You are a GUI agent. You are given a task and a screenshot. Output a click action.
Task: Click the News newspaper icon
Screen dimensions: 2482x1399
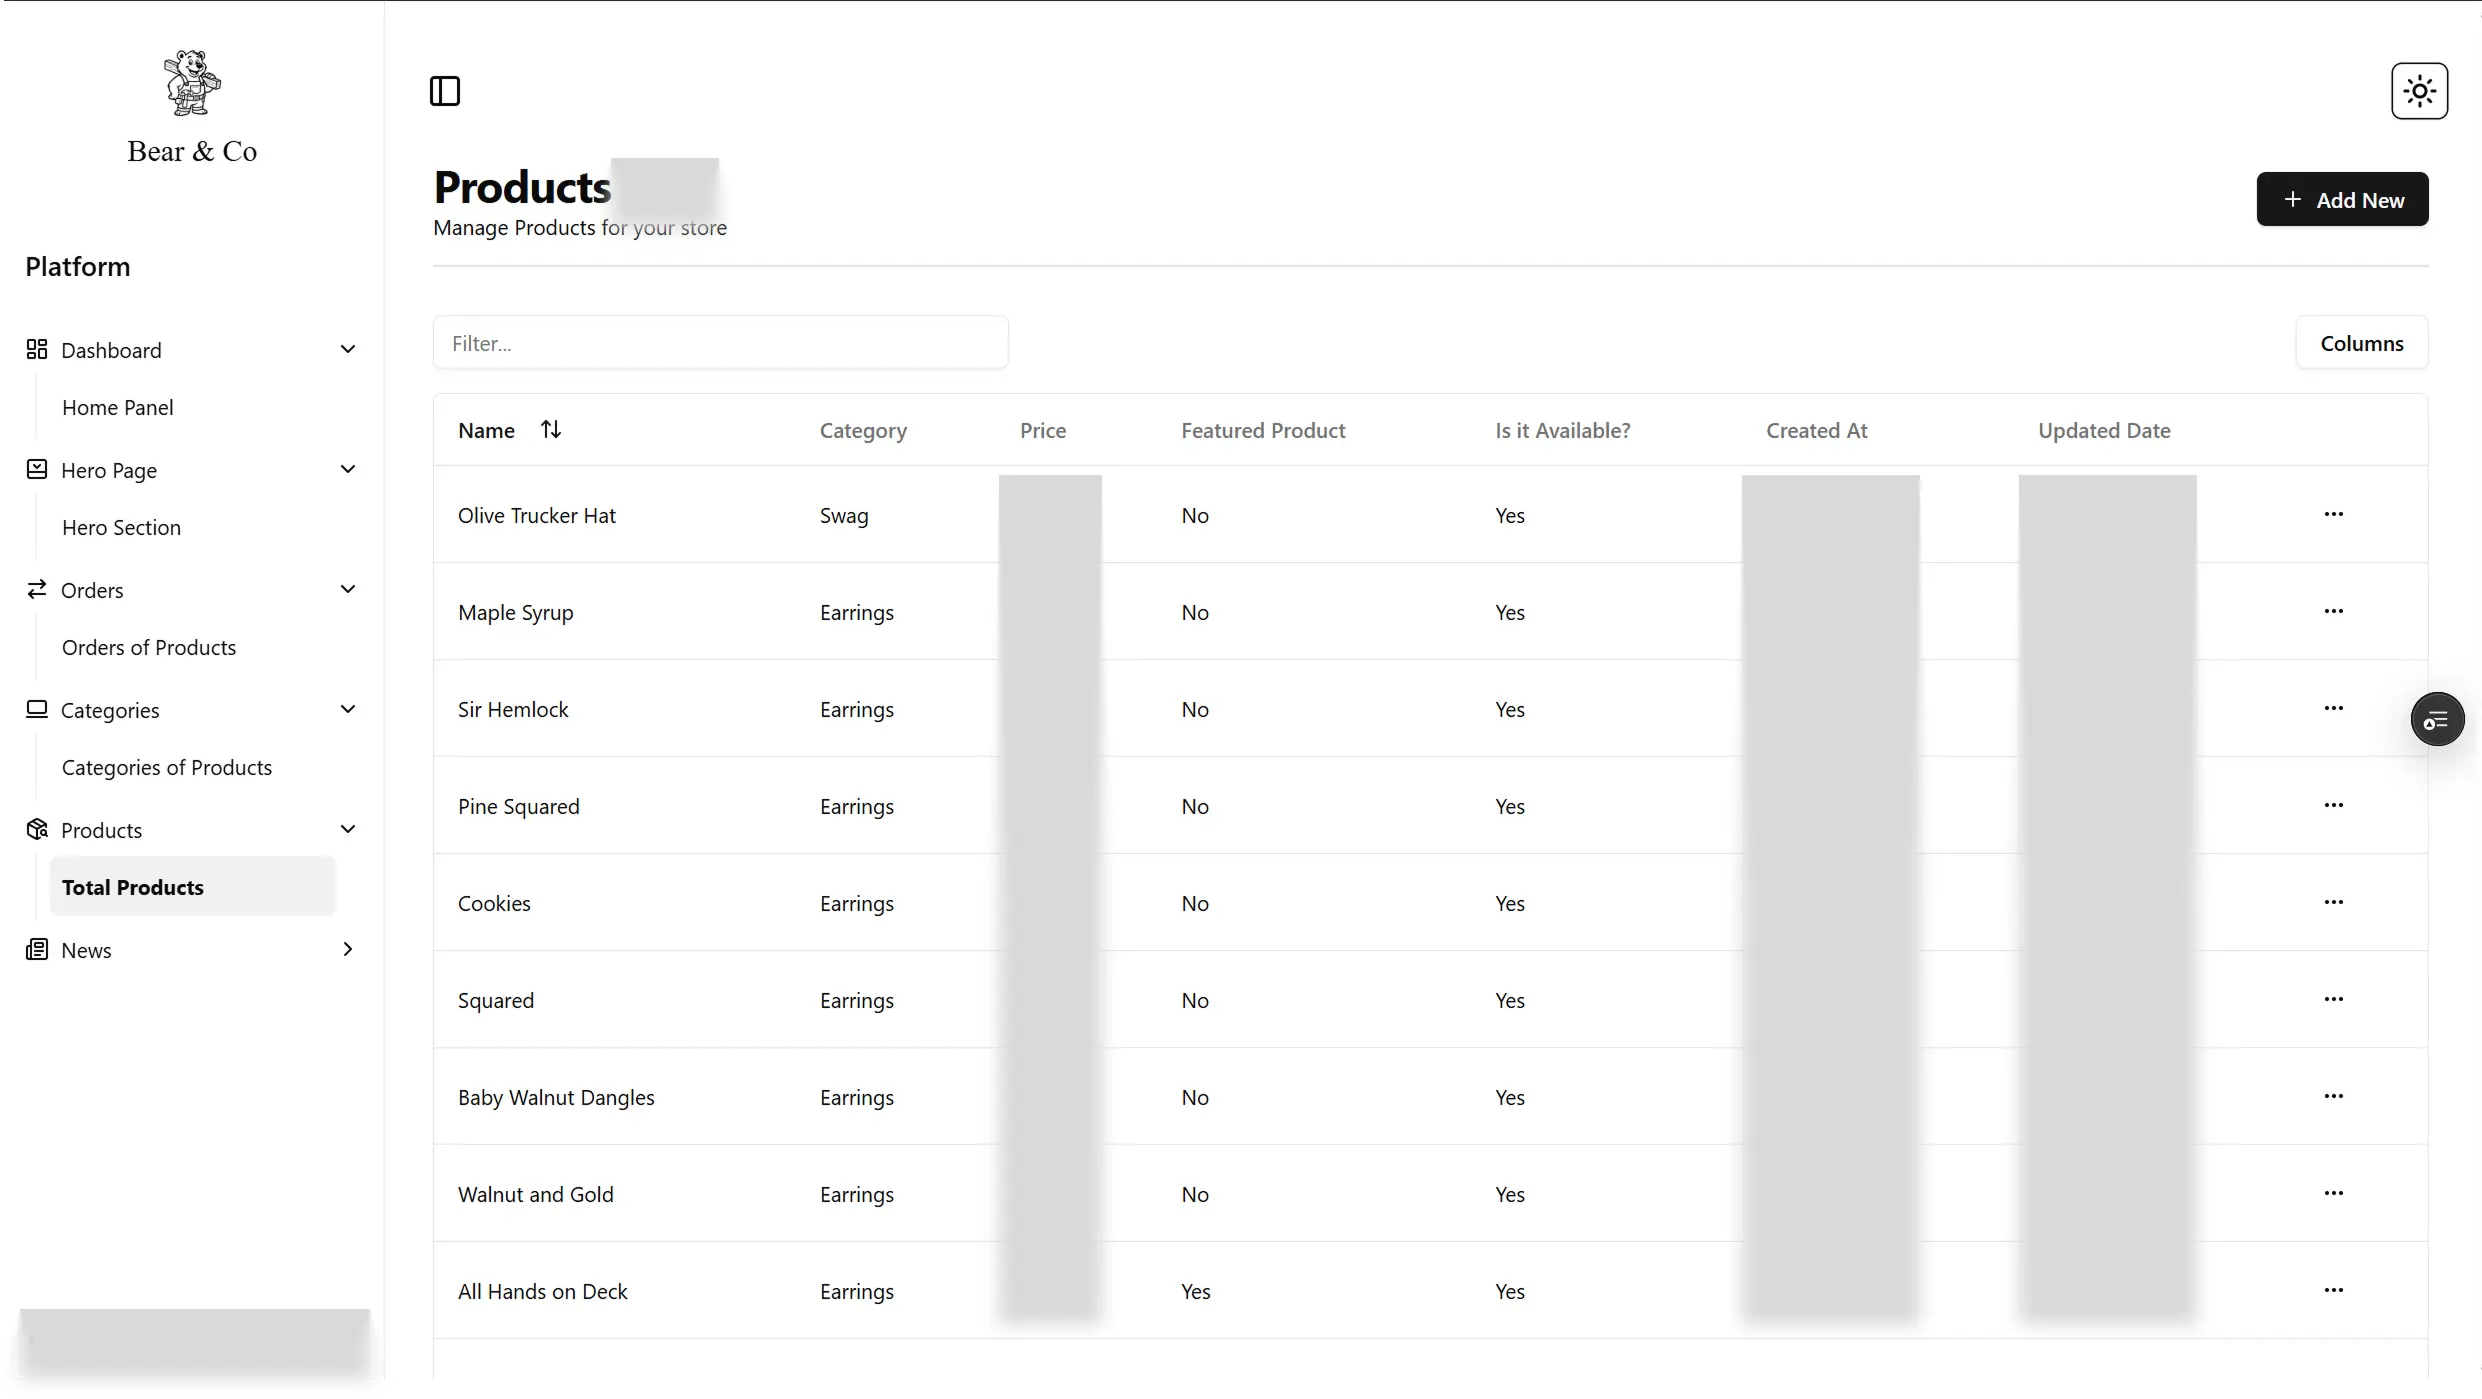37,949
